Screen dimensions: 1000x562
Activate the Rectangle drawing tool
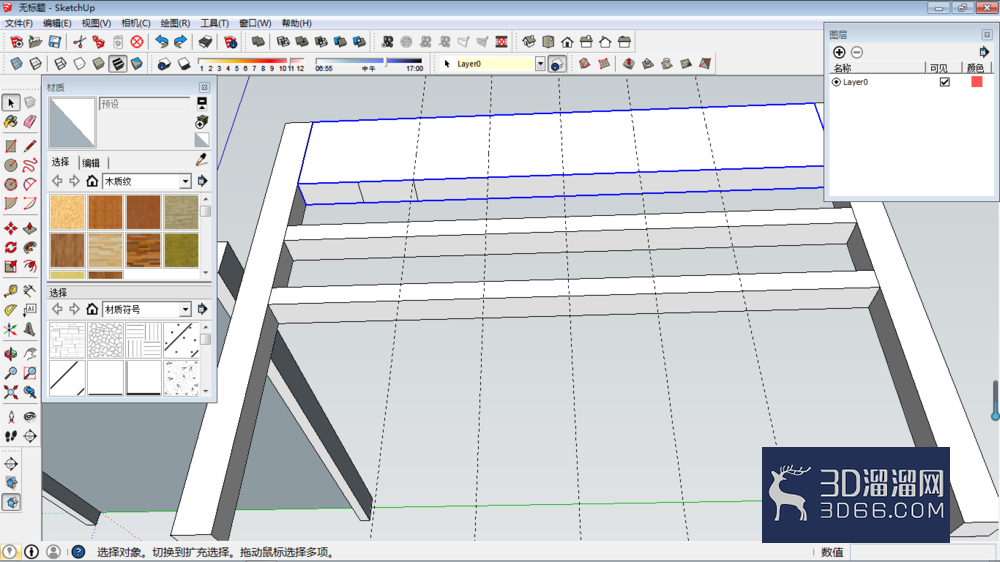11,146
